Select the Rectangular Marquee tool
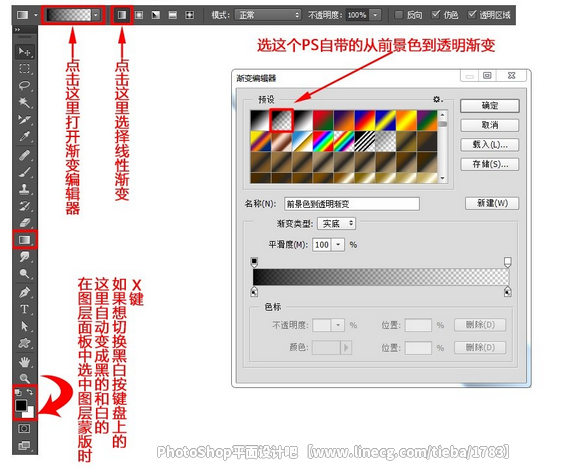This screenshot has height=471, width=565. click(x=25, y=68)
